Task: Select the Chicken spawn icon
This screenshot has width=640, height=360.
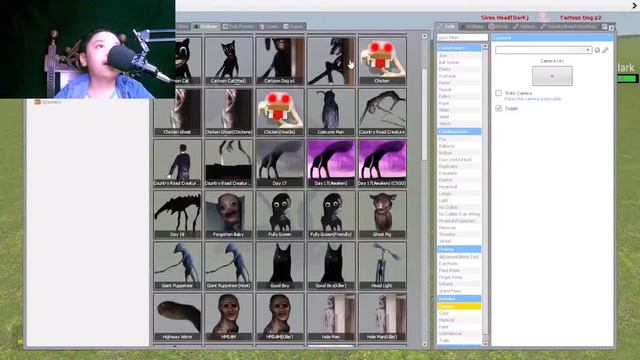Action: tap(382, 61)
